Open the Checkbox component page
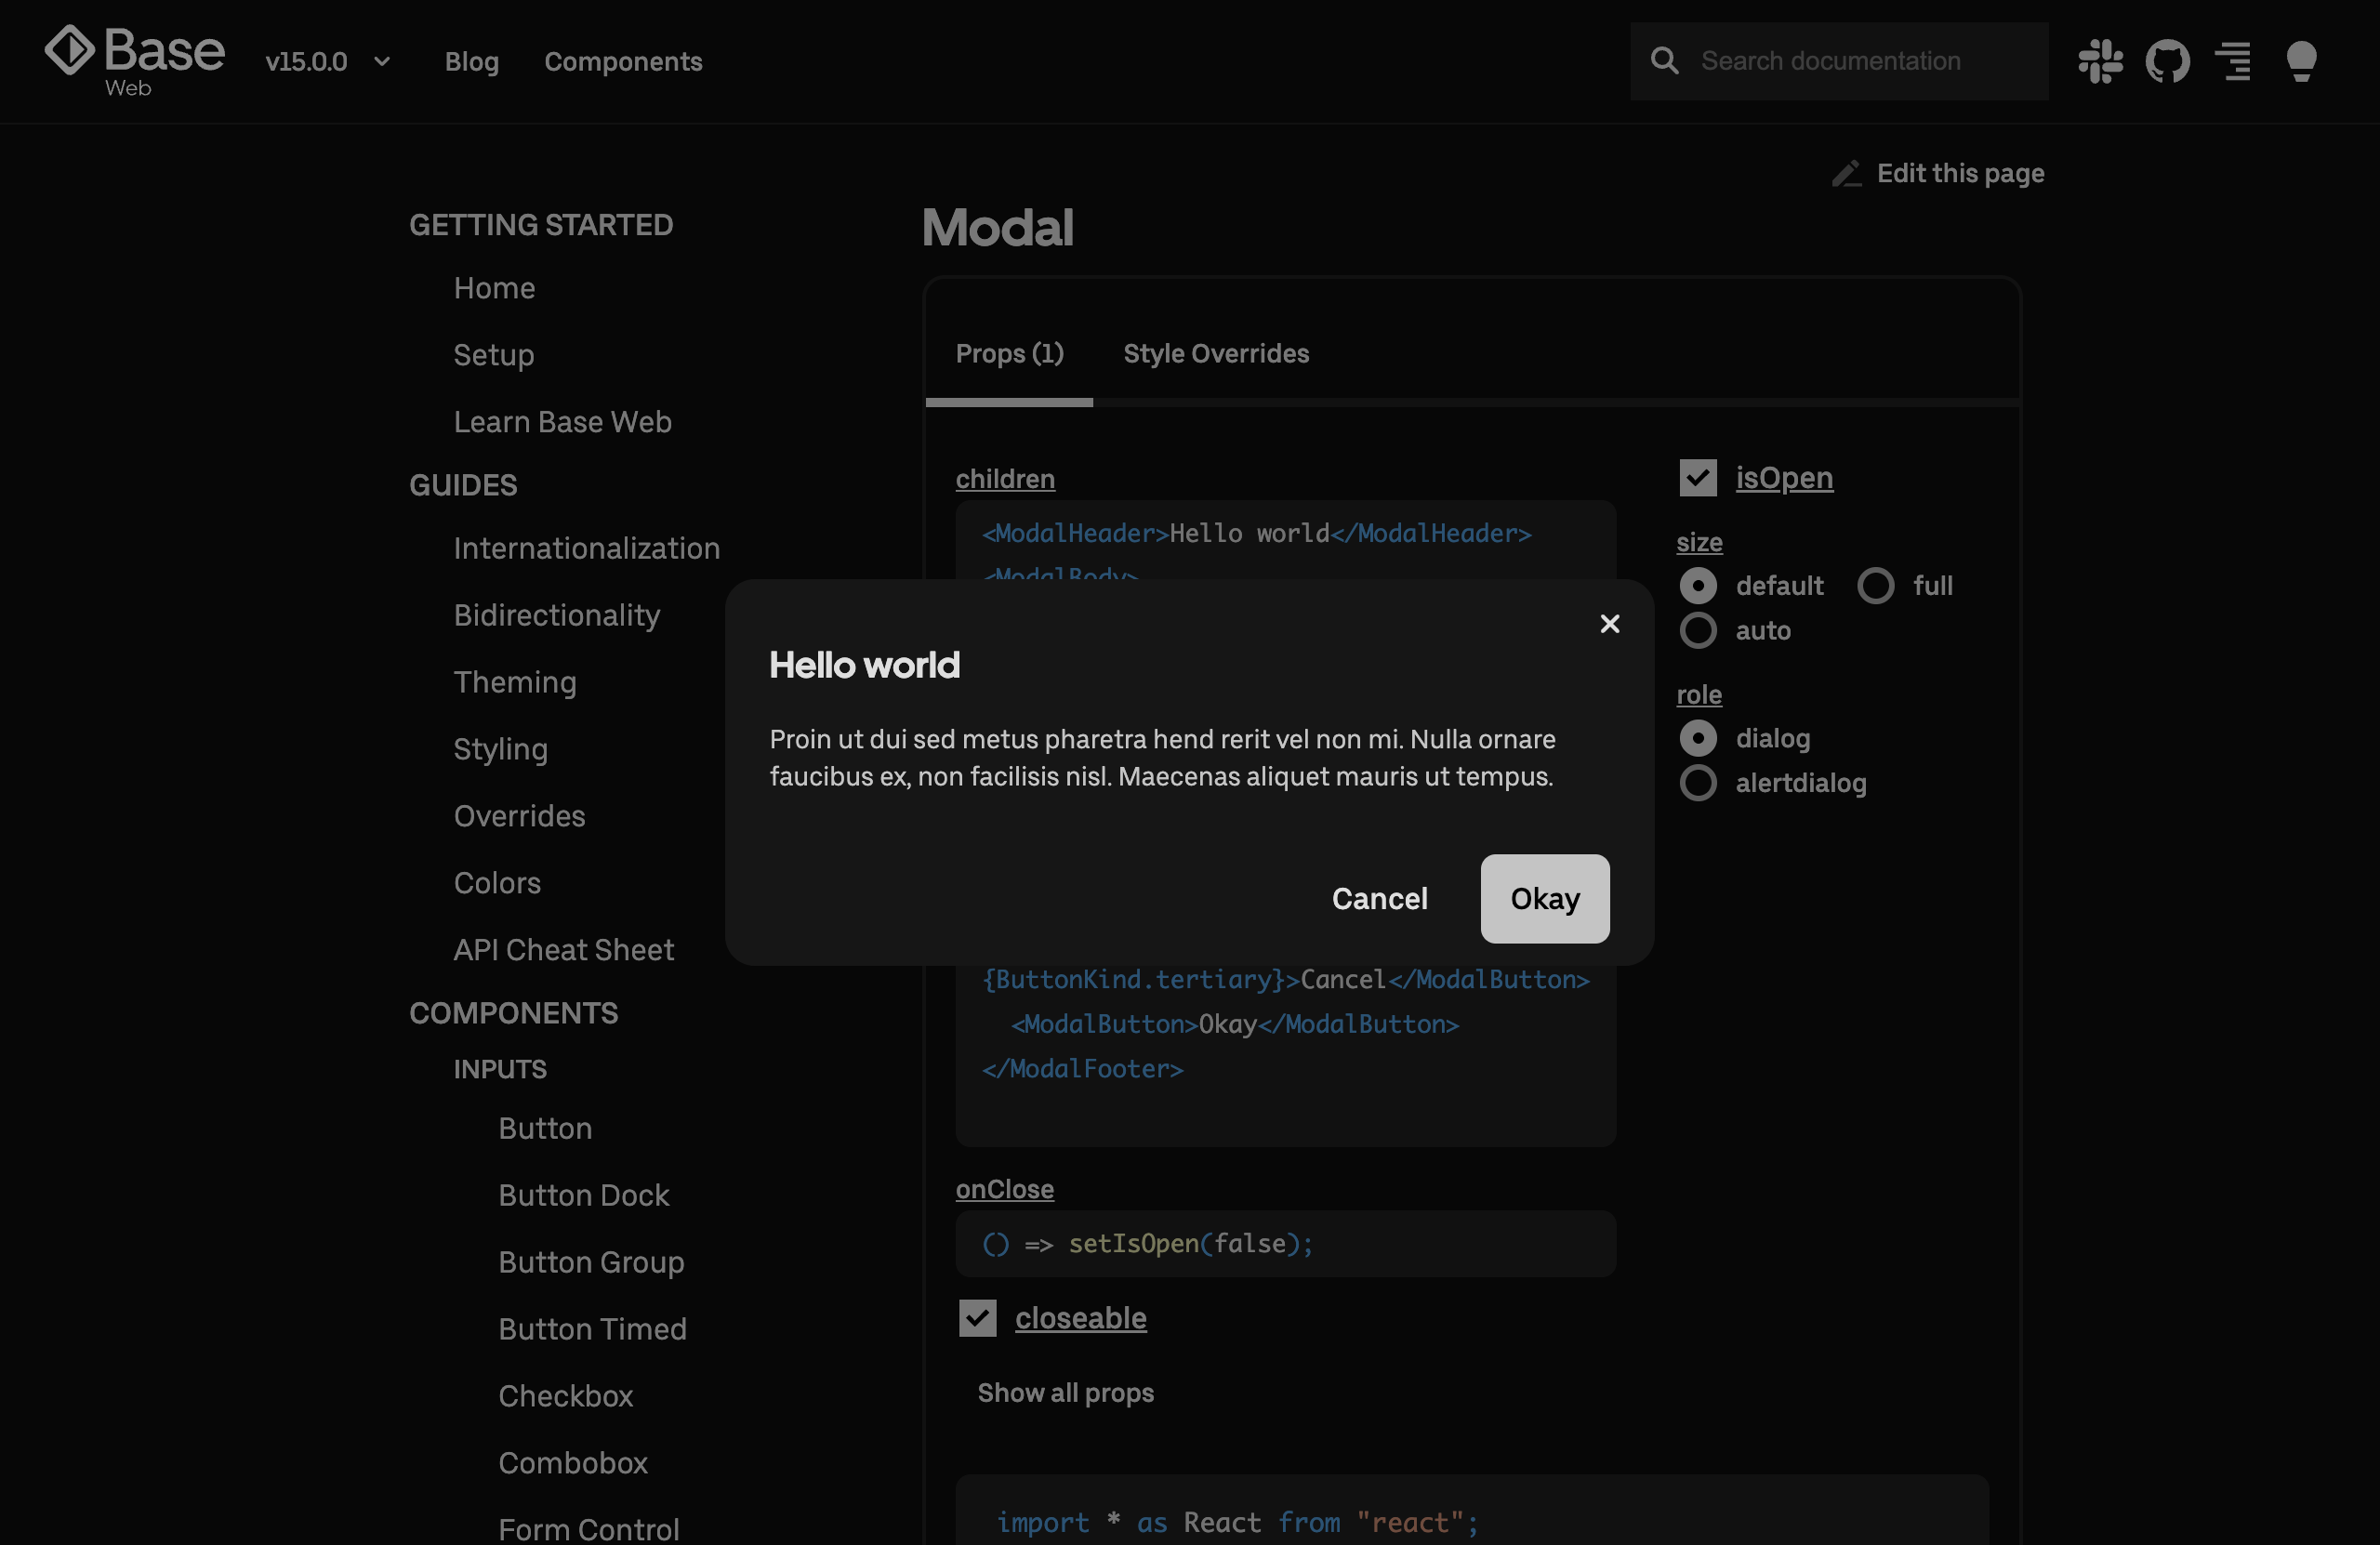The image size is (2380, 1545). point(565,1396)
